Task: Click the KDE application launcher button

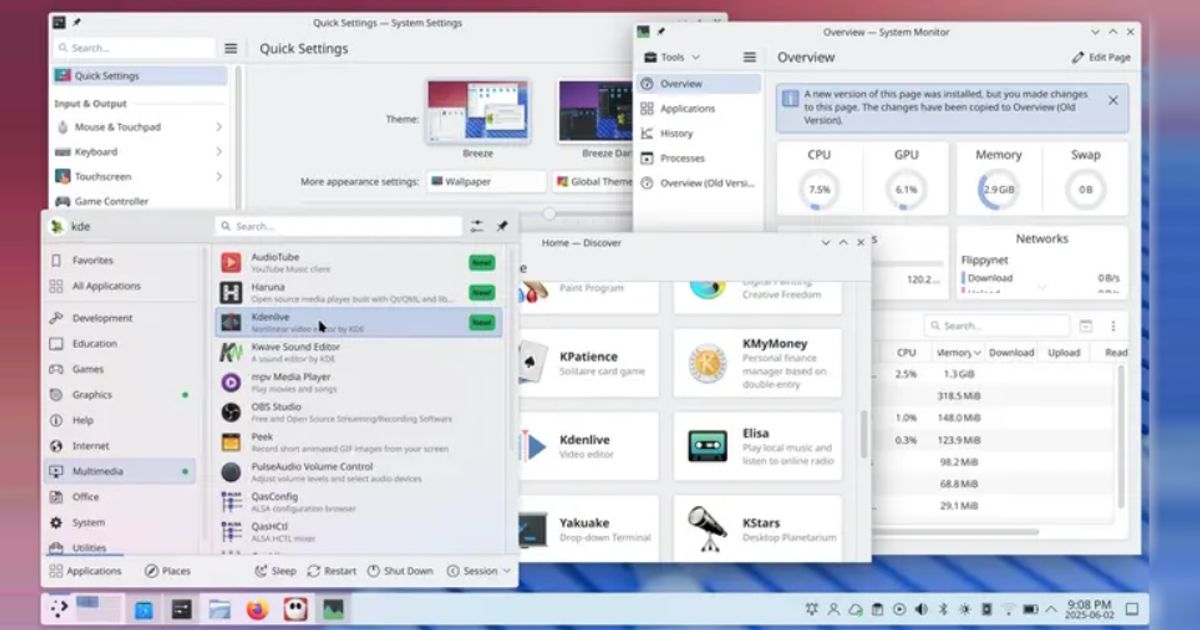Action: pos(58,608)
